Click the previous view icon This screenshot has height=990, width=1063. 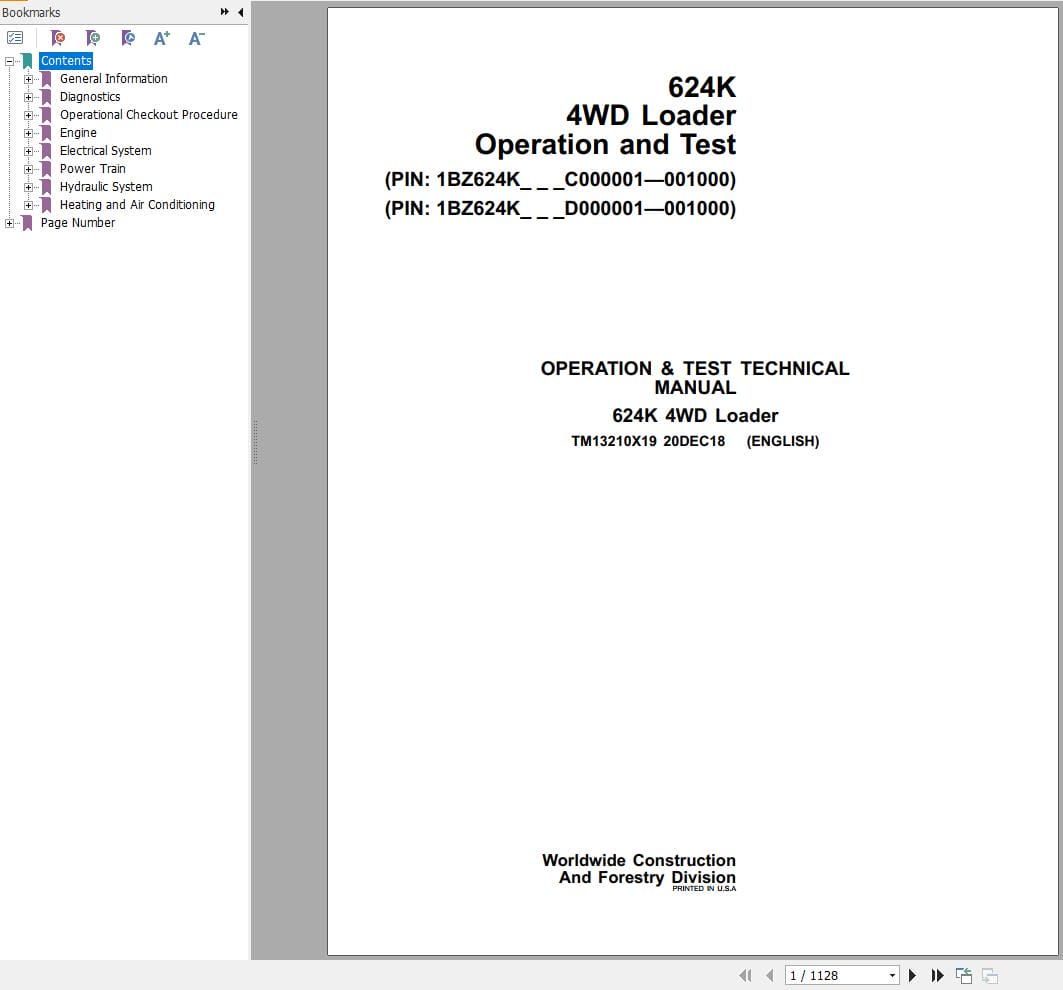(963, 975)
